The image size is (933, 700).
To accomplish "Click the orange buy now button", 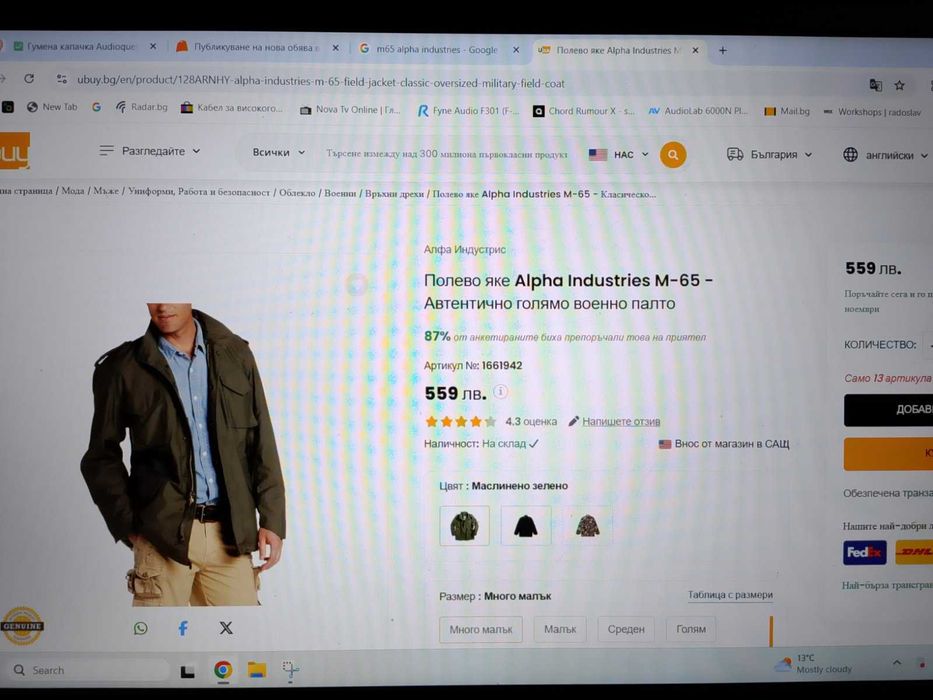I will [x=888, y=454].
